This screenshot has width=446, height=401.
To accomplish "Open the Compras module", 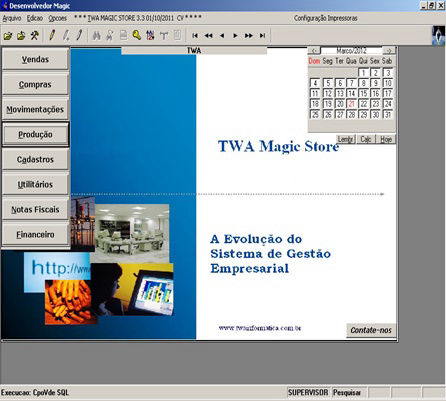I will [x=35, y=84].
